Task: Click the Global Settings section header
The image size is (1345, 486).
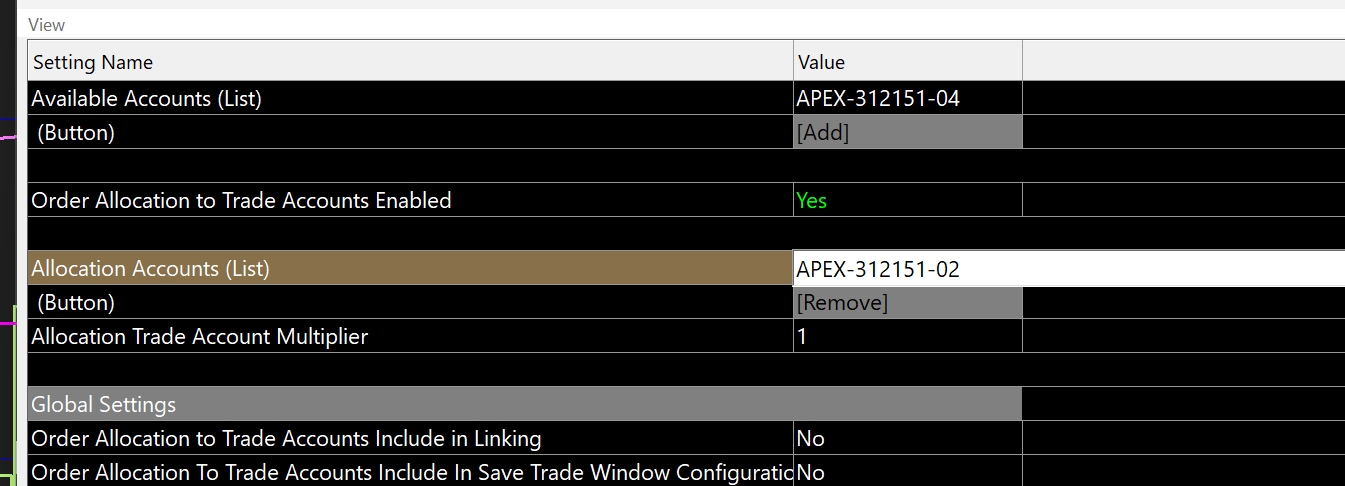Action: point(525,404)
